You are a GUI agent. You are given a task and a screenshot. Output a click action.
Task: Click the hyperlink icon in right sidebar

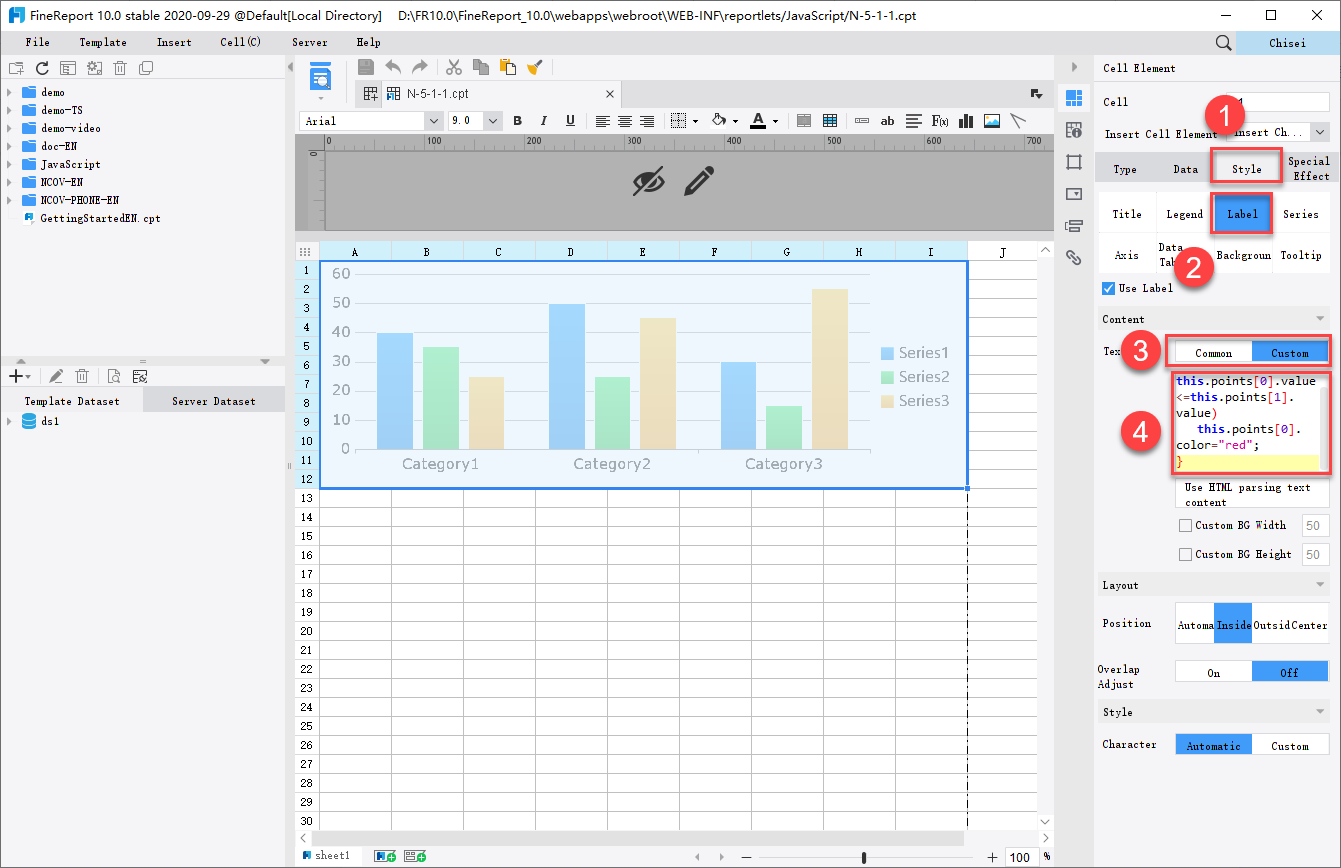click(x=1074, y=257)
